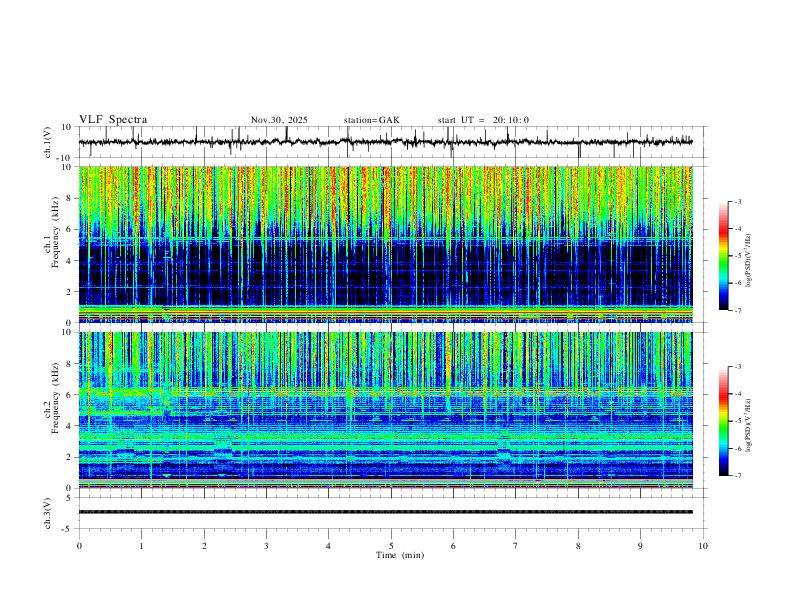Click the time axis tick label '0'
The image size is (792, 612).
tap(79, 546)
